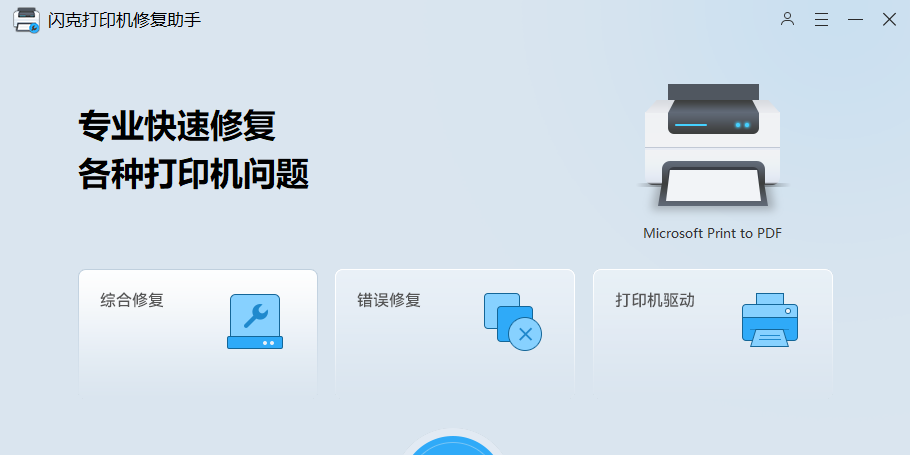Click the headline 各种打印机问题

(x=193, y=174)
